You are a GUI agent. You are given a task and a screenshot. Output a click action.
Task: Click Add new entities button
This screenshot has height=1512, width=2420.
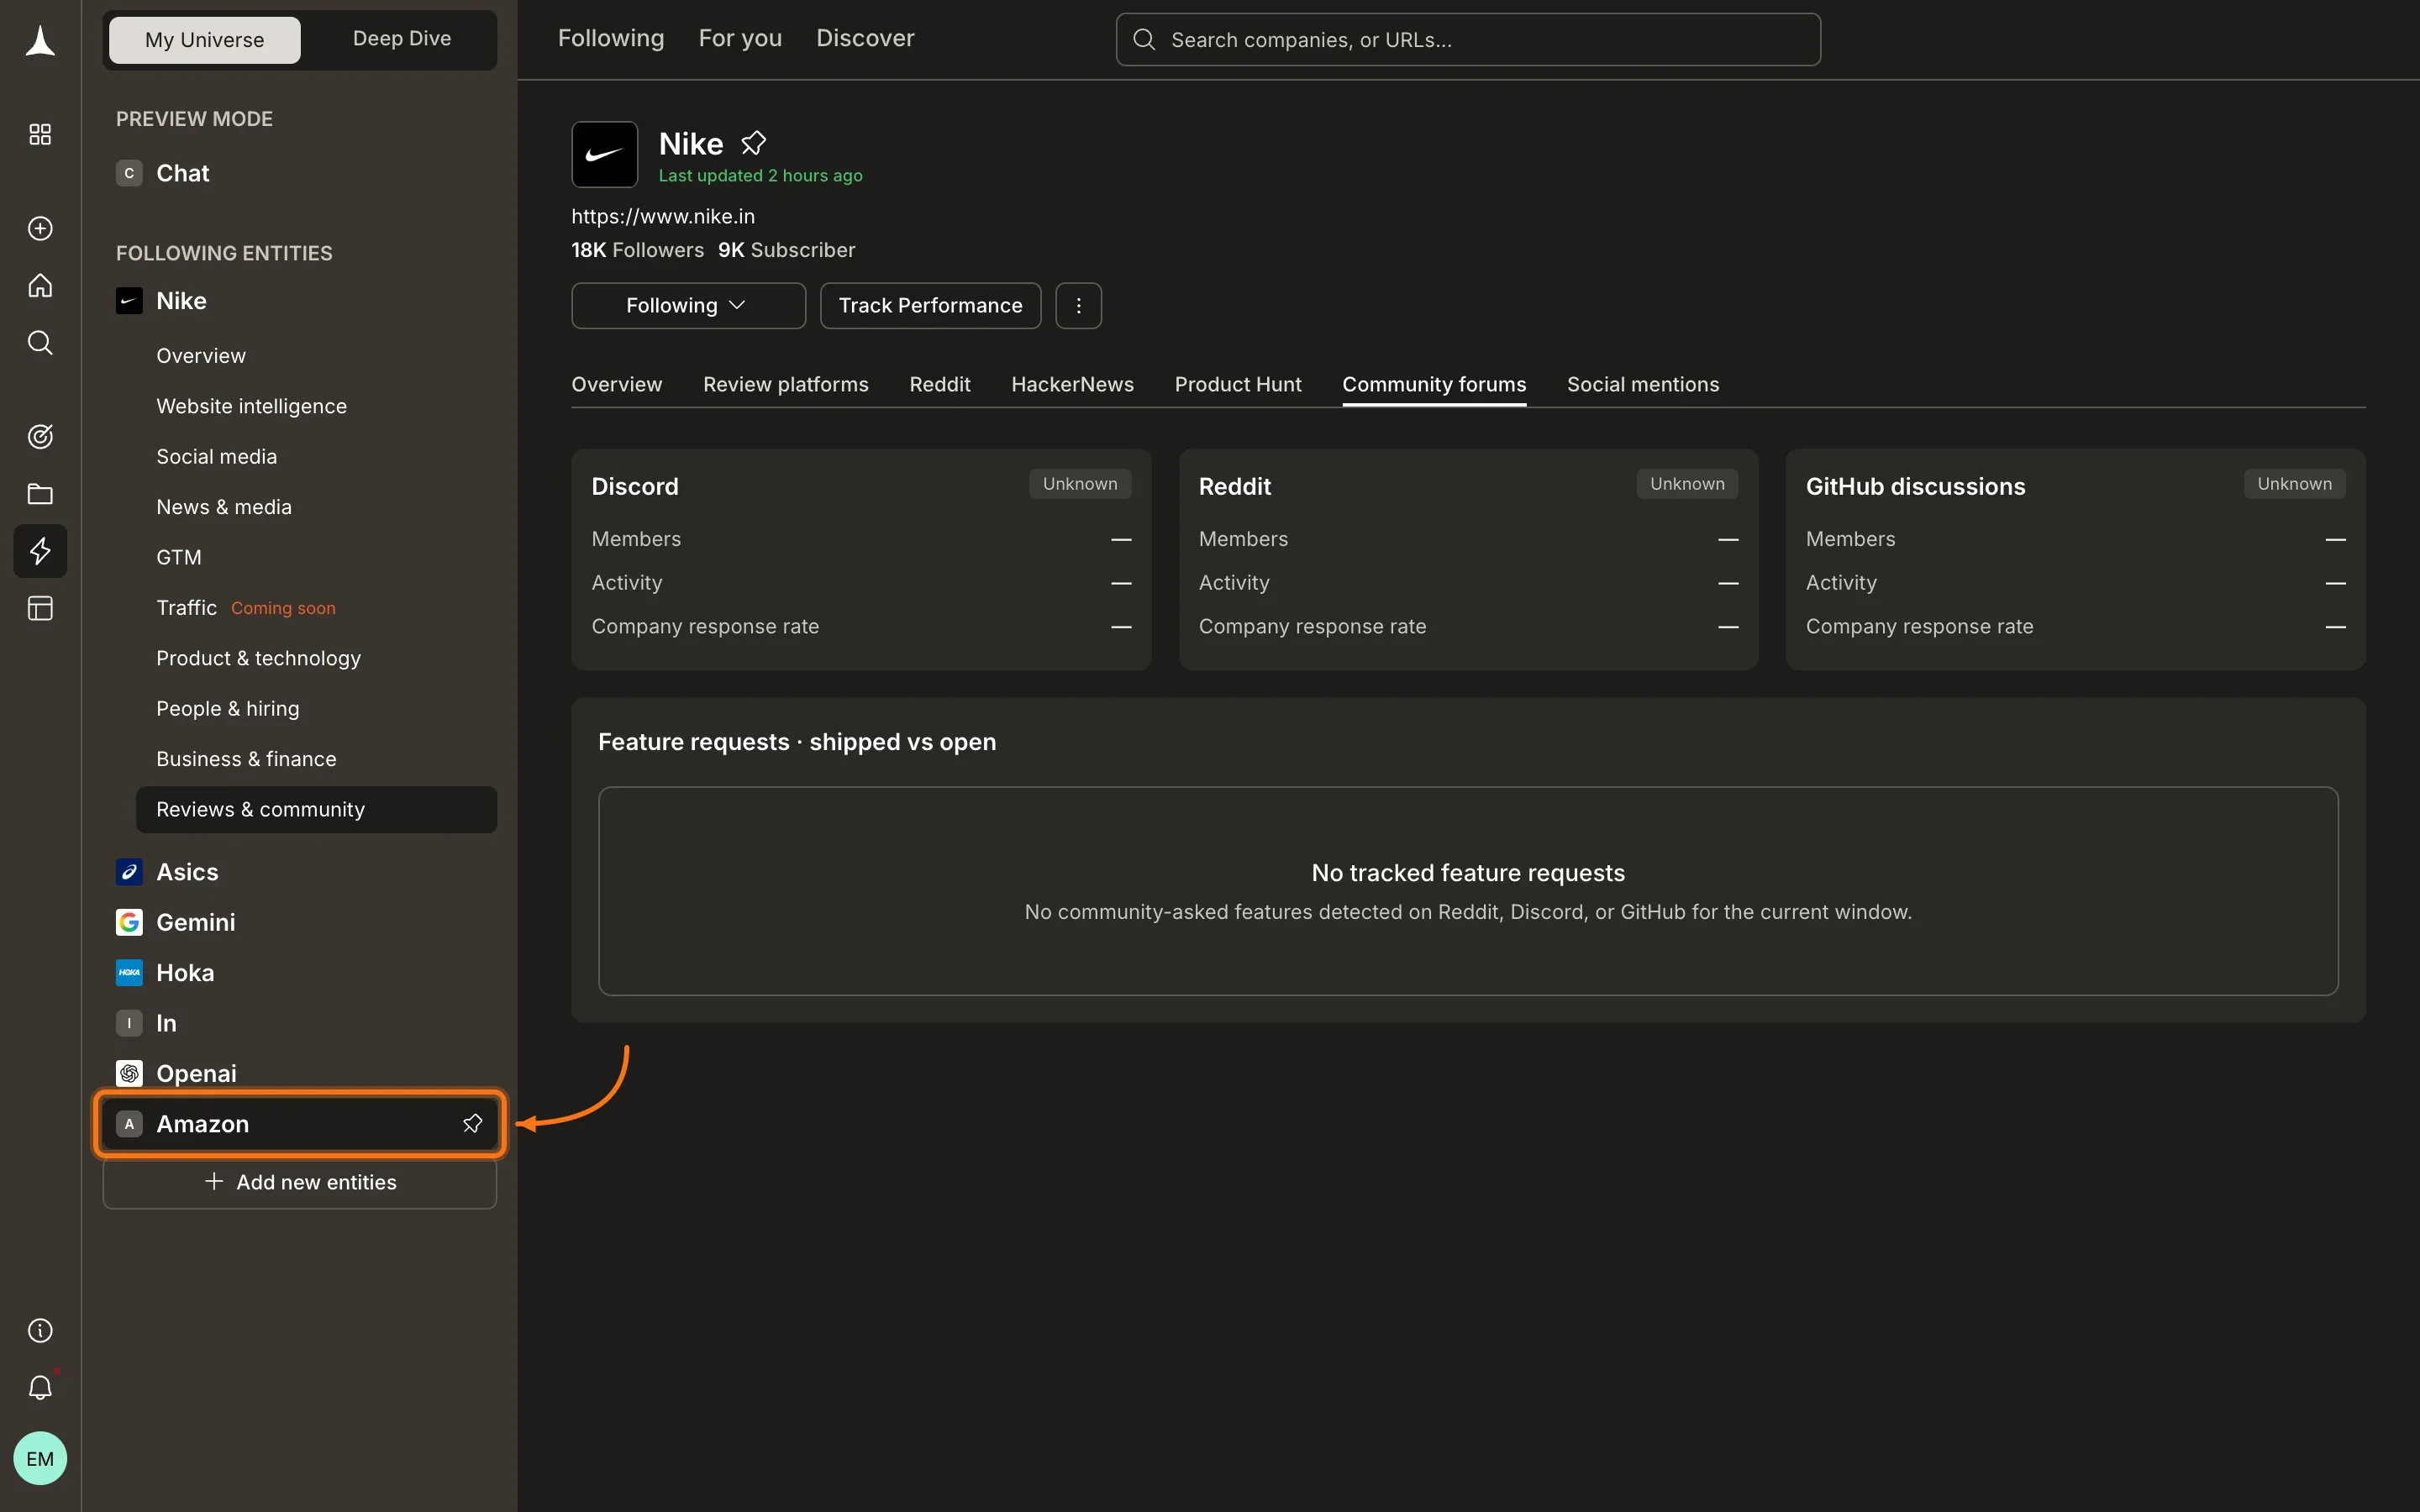(299, 1182)
